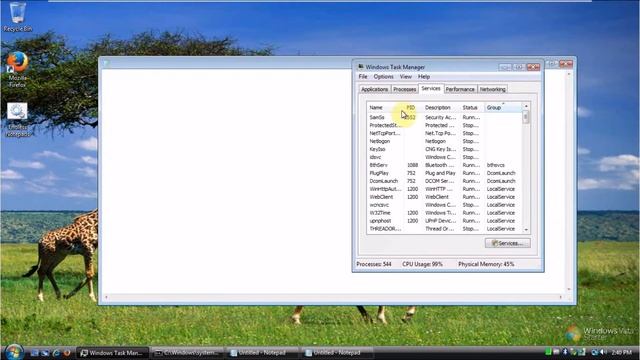The image size is (640, 360).
Task: Launch Firefox from the quick launch bar
Action: click(67, 353)
